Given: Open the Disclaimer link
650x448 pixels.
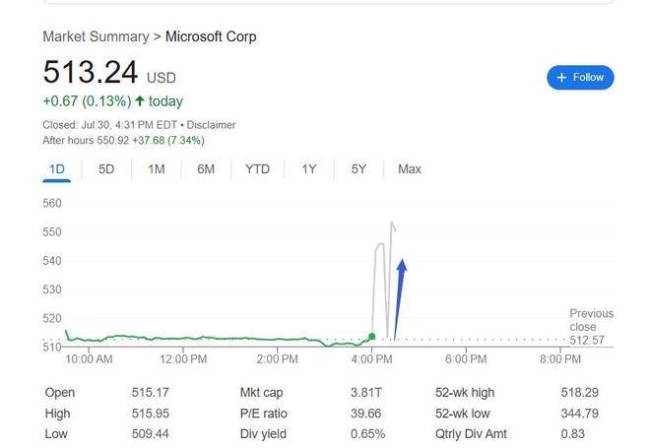Looking at the screenshot, I should pos(211,125).
